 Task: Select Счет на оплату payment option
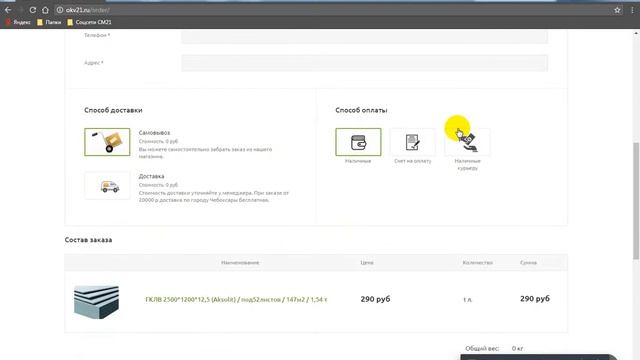[413, 142]
